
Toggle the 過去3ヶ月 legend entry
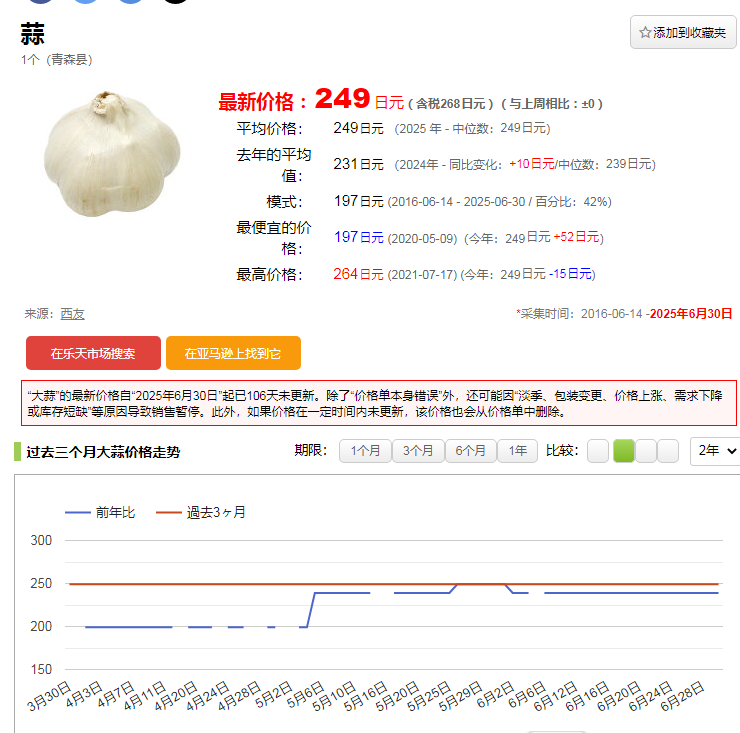click(x=201, y=512)
